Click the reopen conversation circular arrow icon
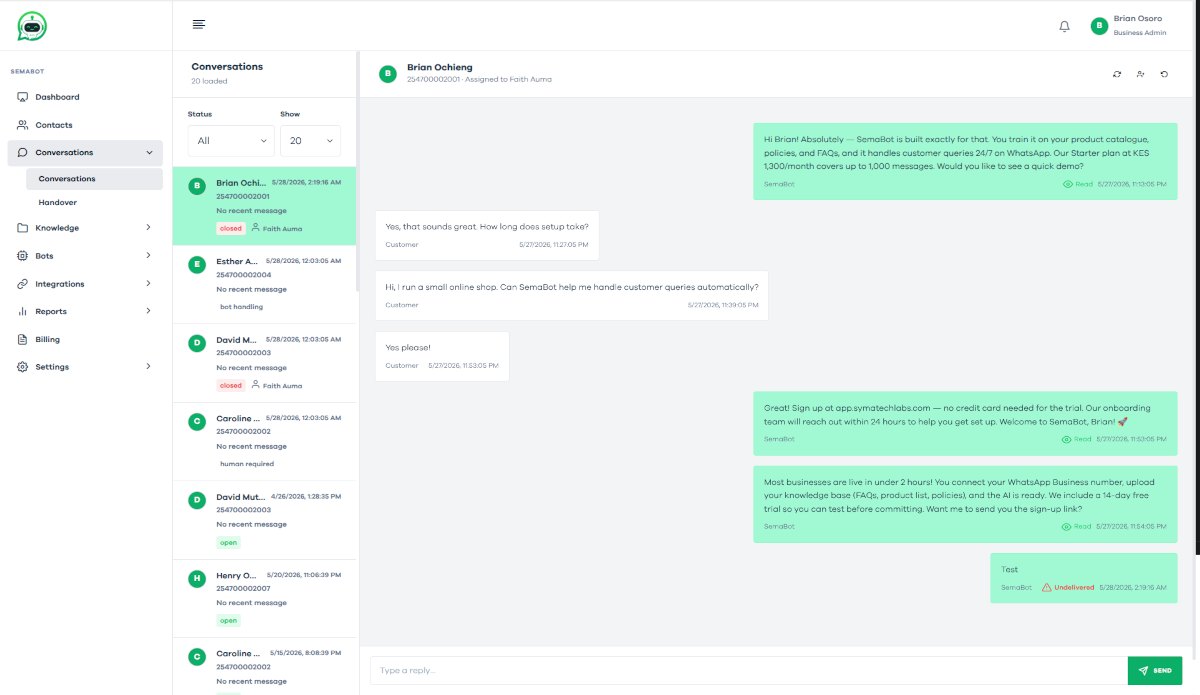 [x=1165, y=74]
